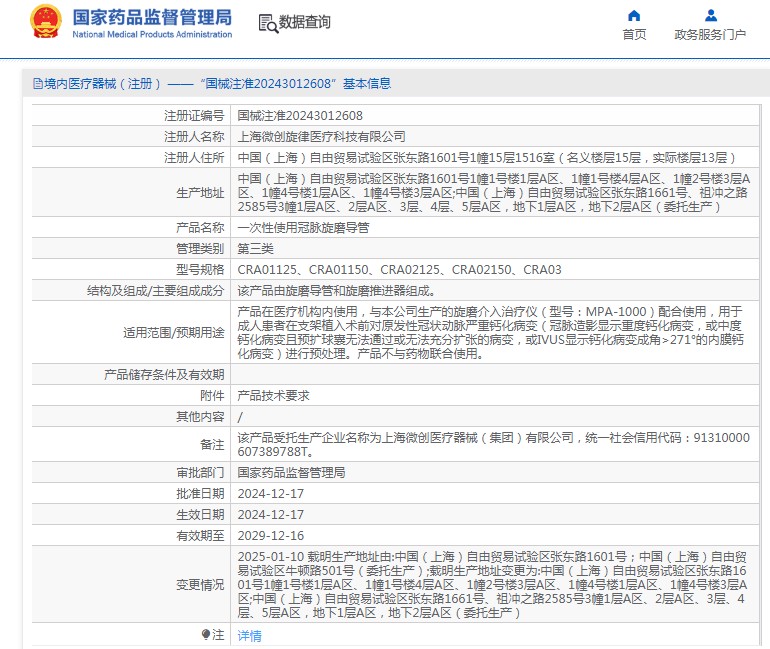Screen dimensions: 770x649
Task: Click the 注册人名称 row label
Action: pyautogui.click(x=194, y=137)
